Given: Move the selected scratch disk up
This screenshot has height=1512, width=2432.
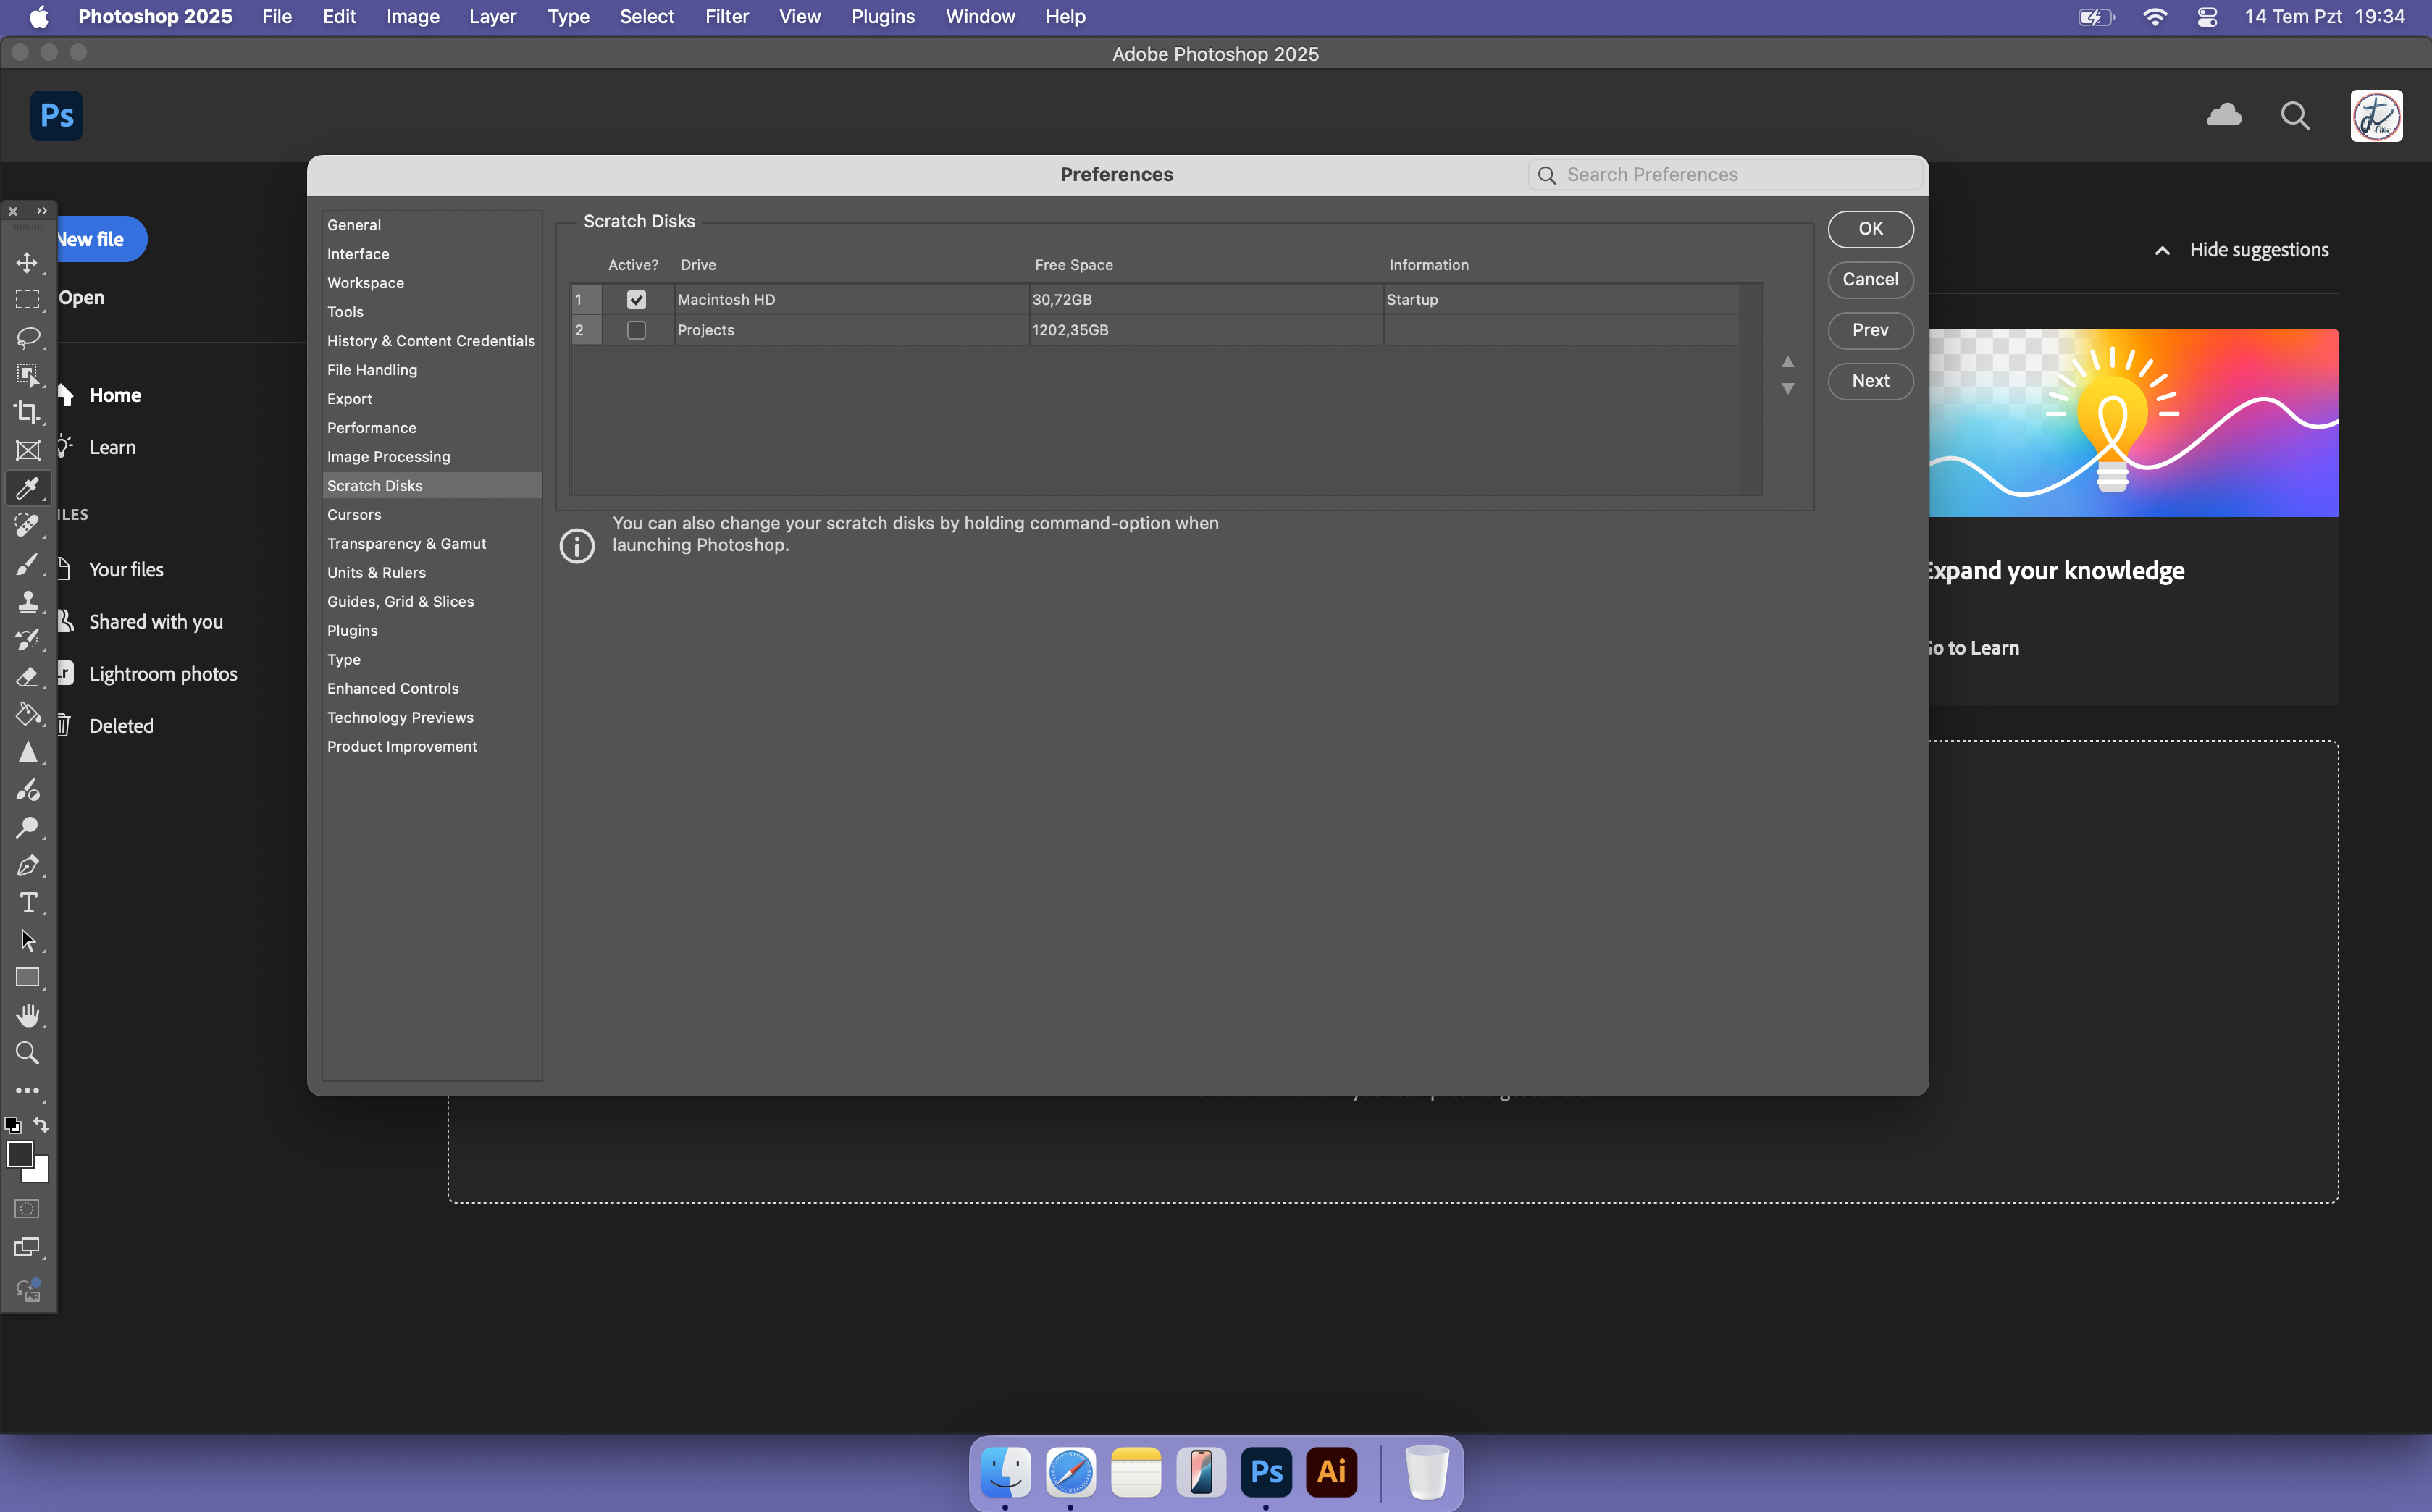Looking at the screenshot, I should [1788, 361].
